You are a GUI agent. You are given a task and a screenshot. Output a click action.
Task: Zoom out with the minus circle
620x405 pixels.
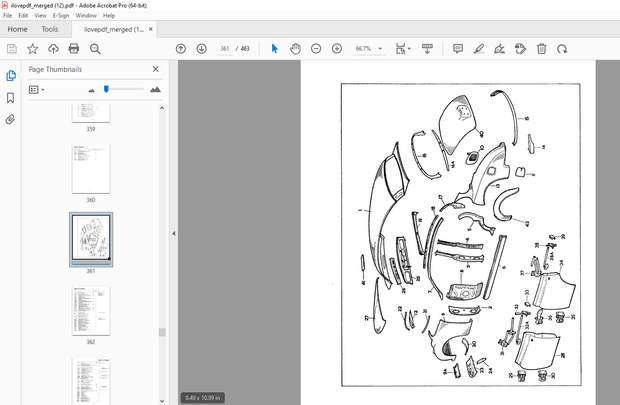pos(316,49)
